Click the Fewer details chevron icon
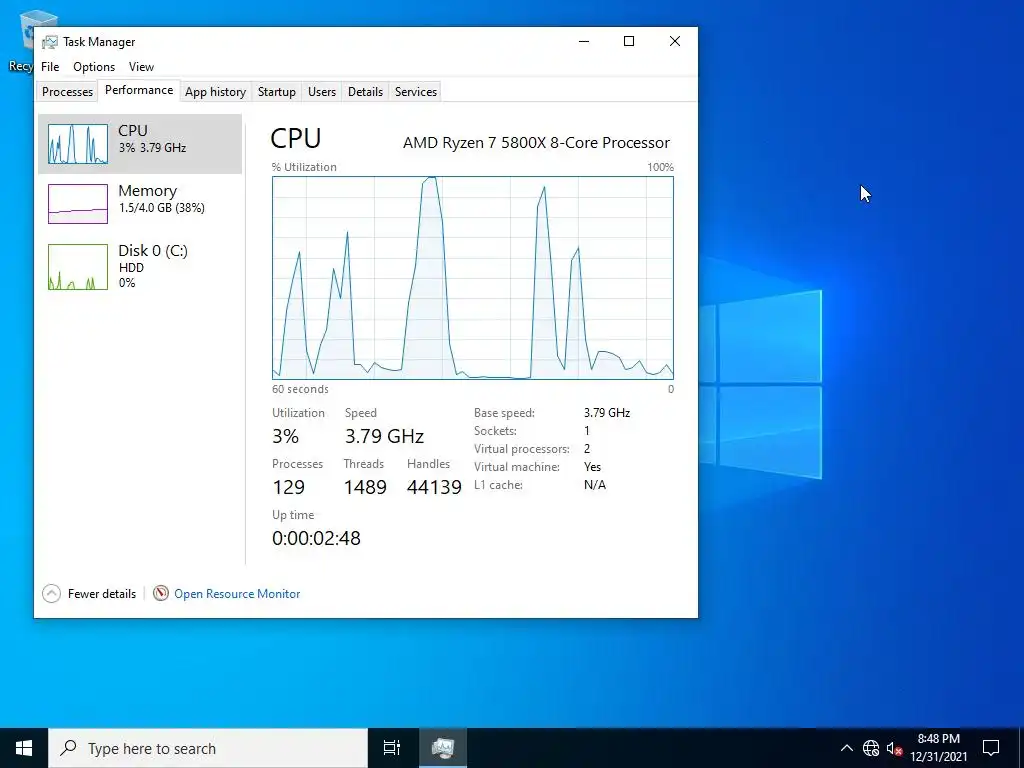 tap(52, 593)
